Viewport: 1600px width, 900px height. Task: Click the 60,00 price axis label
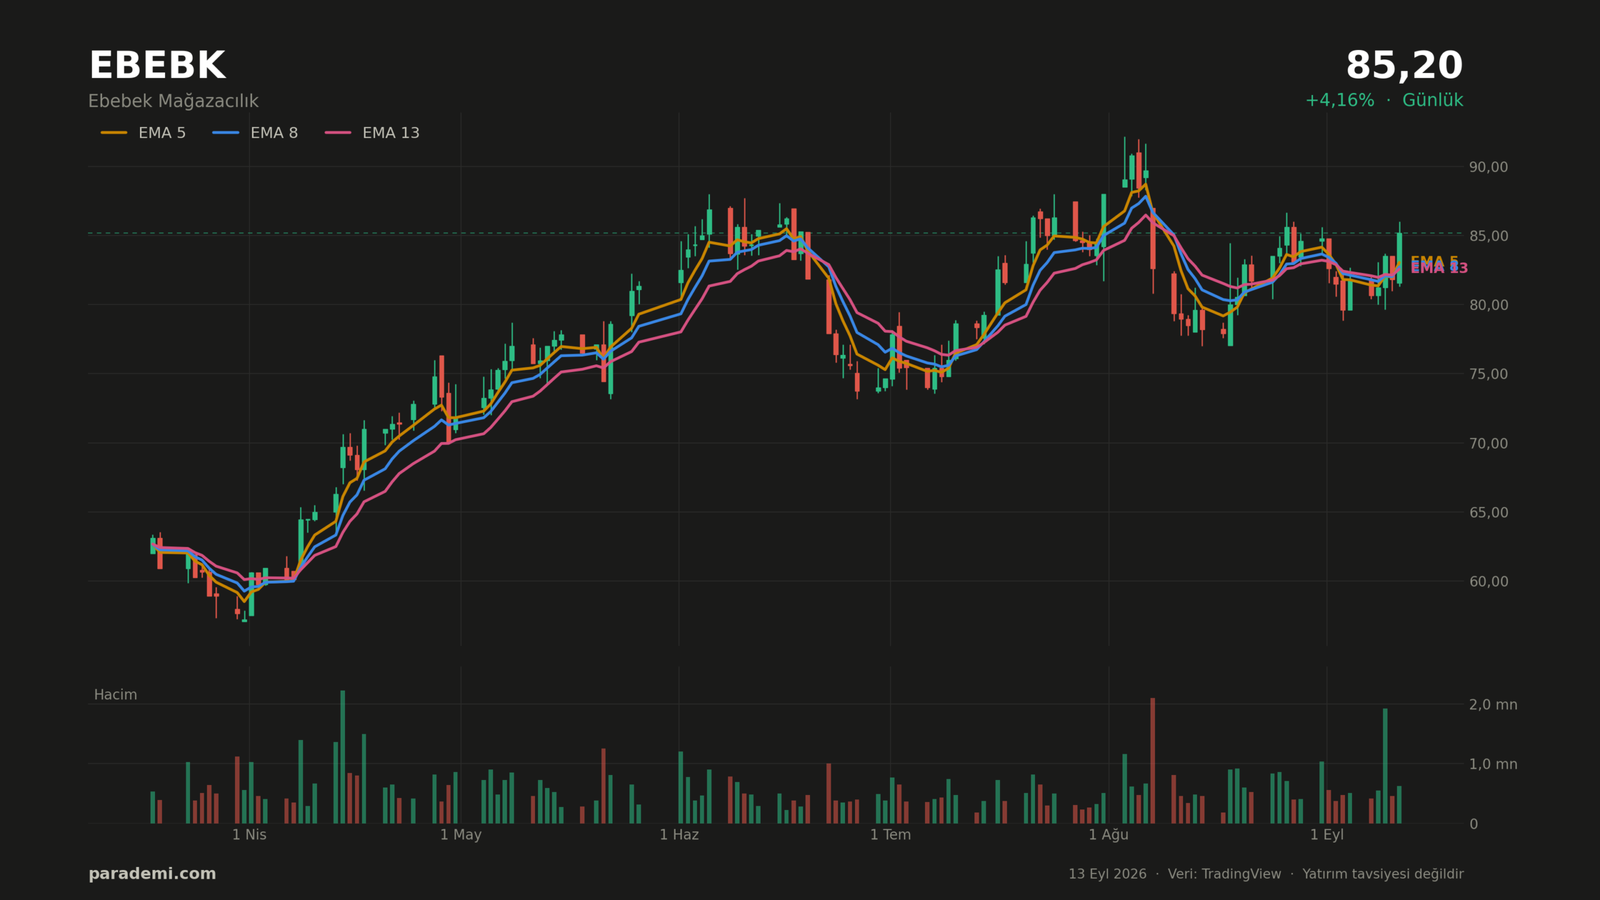point(1488,581)
